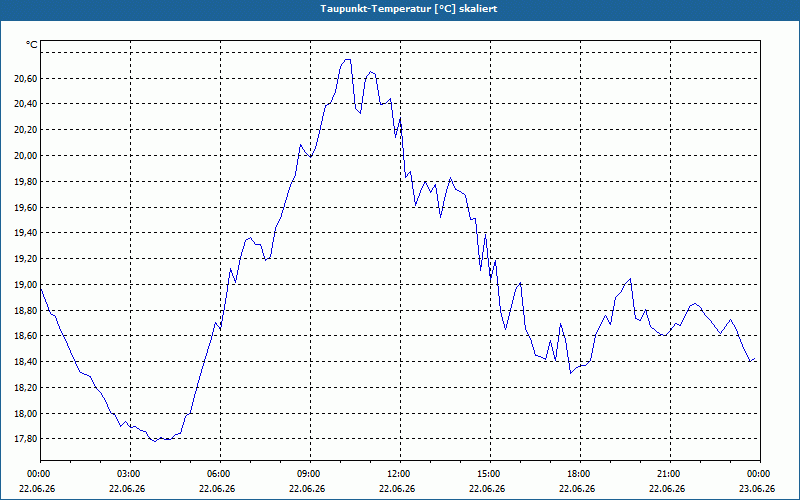
Task: Click the 12:00 time axis label
Action: [401, 474]
